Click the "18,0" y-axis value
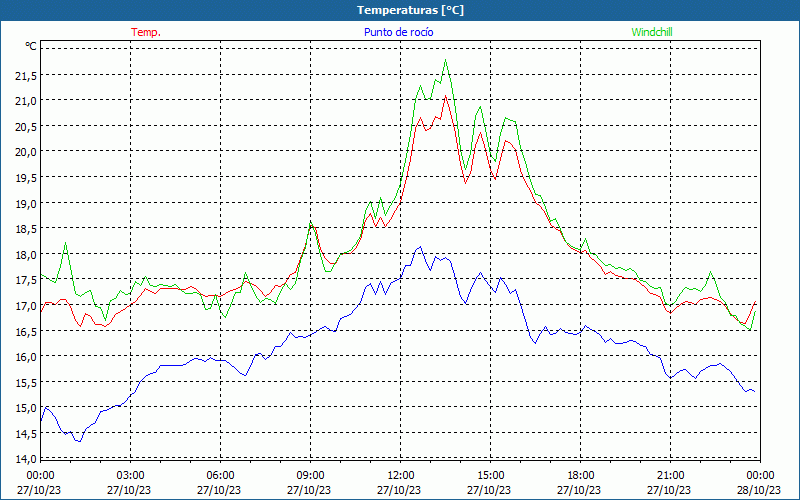Image resolution: width=800 pixels, height=500 pixels. tap(26, 255)
